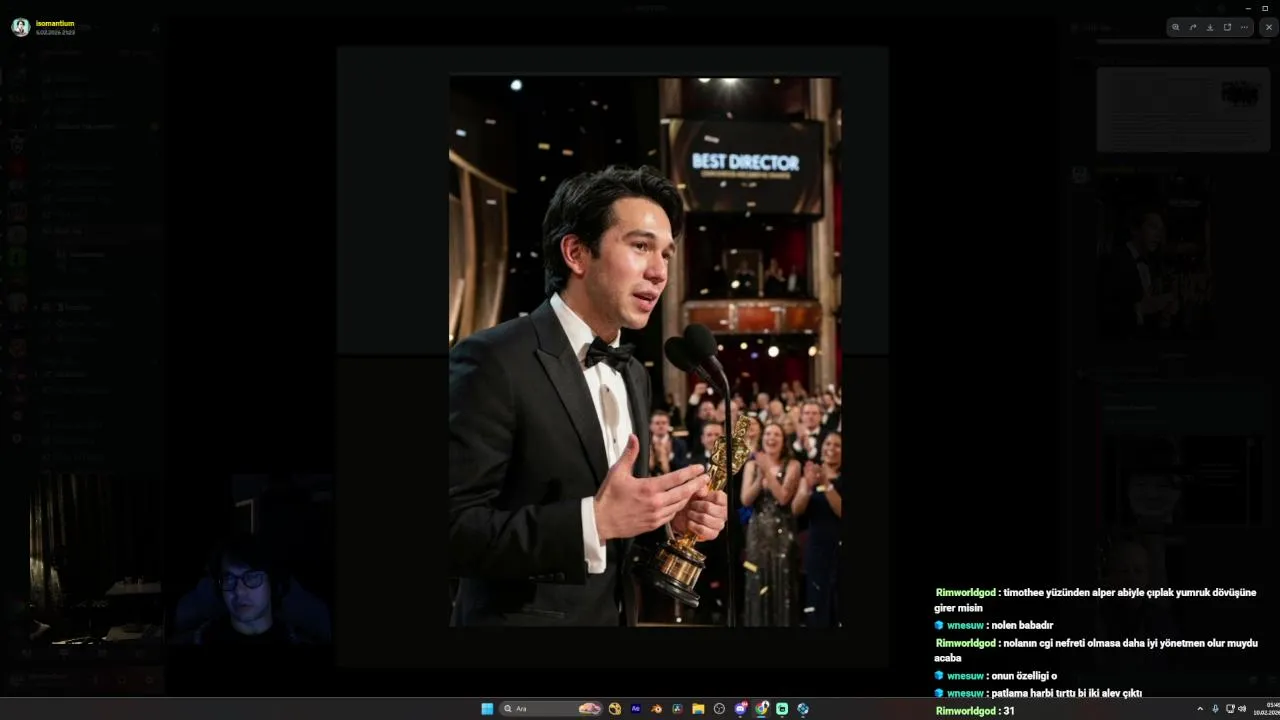
Task: Open the colorful icon right of Blender
Action: (677, 709)
